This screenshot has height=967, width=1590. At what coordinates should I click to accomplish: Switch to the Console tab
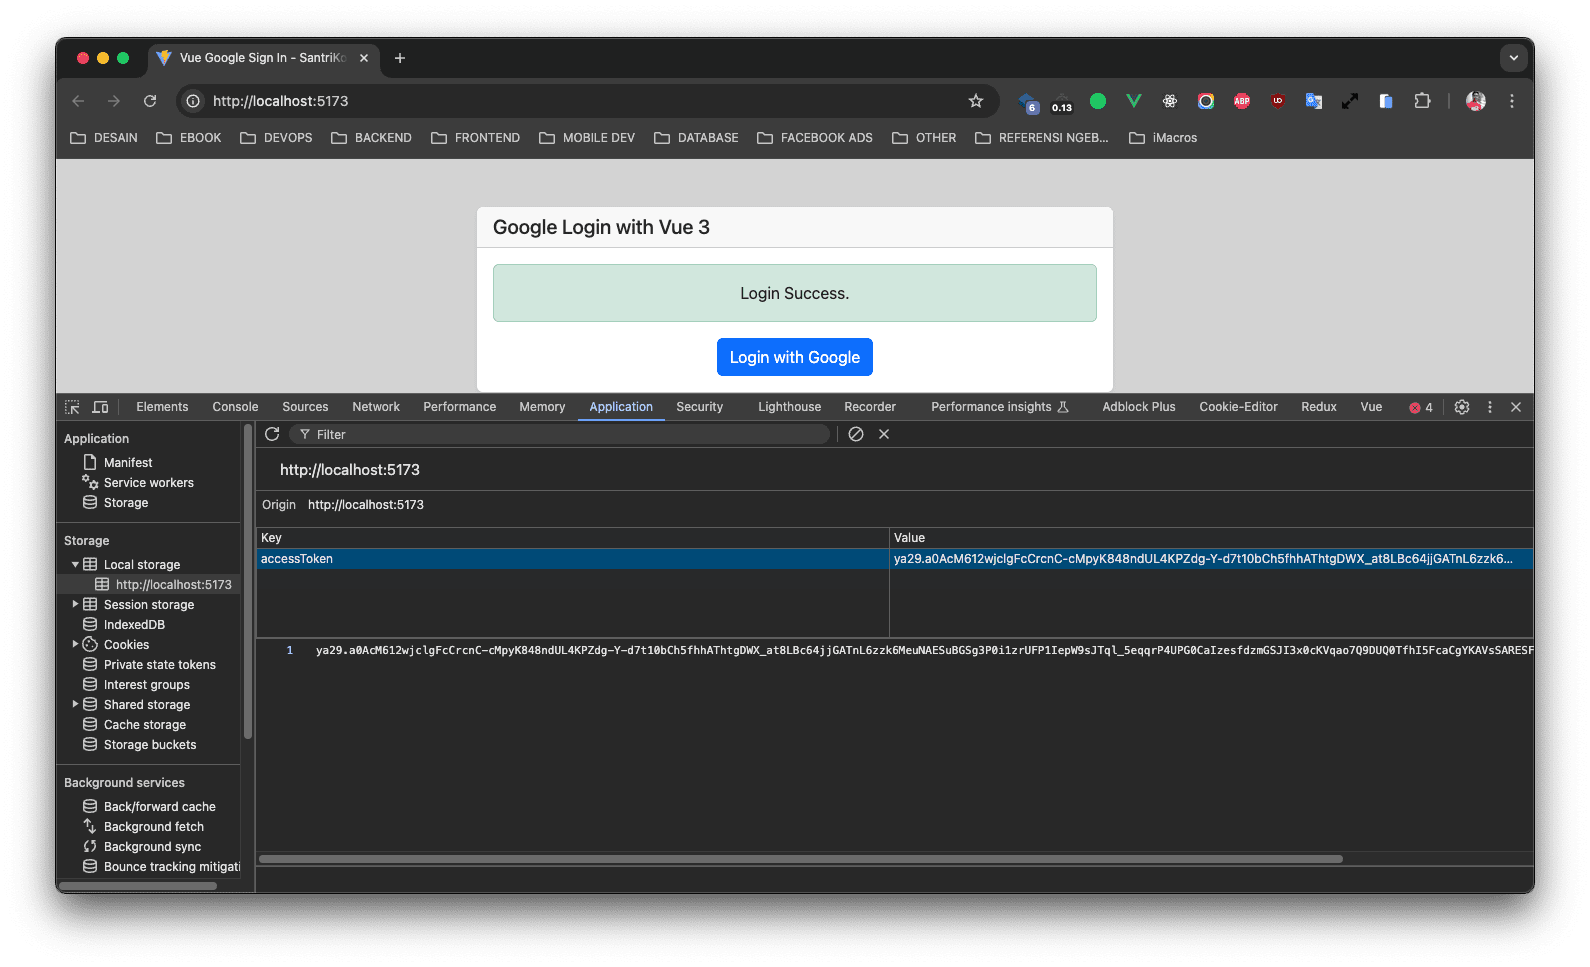235,407
